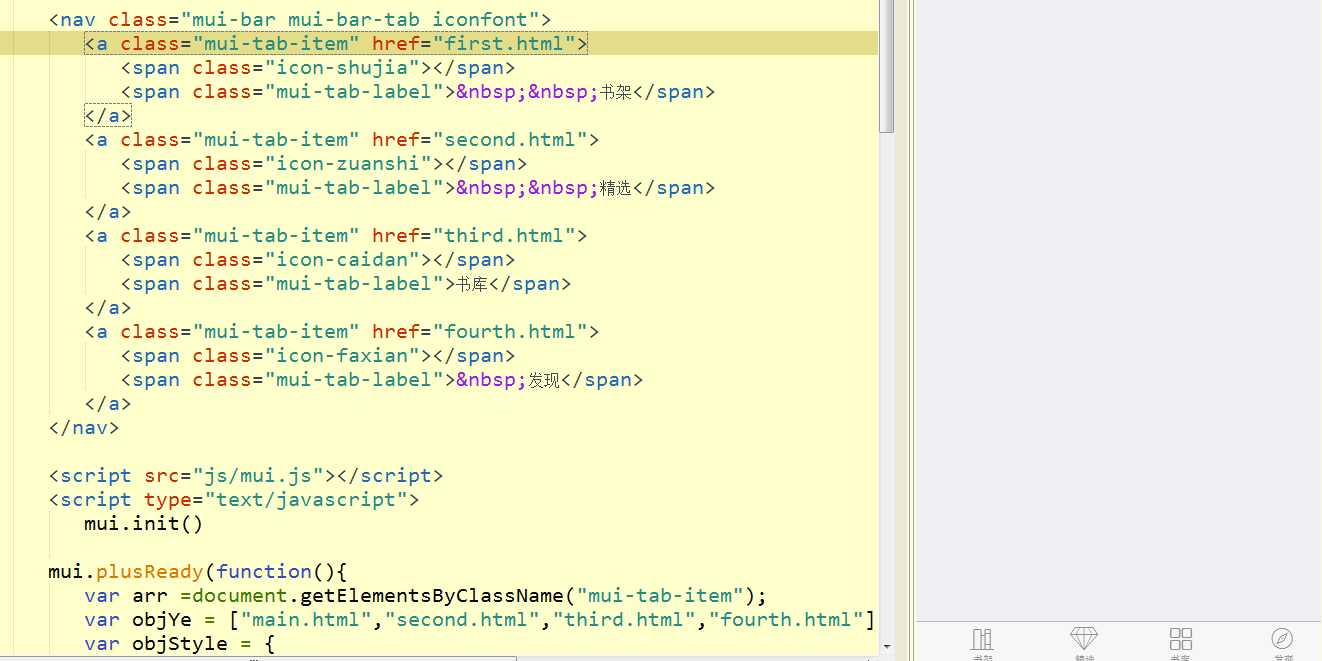Click the 书库 label text in code
The width and height of the screenshot is (1322, 661).
pyautogui.click(x=472, y=284)
